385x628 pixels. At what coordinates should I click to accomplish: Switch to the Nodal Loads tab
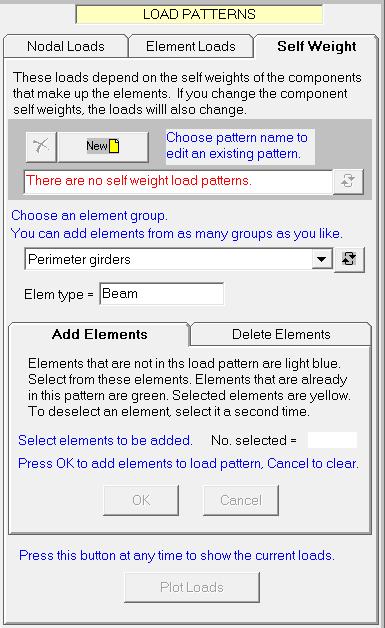click(x=66, y=46)
